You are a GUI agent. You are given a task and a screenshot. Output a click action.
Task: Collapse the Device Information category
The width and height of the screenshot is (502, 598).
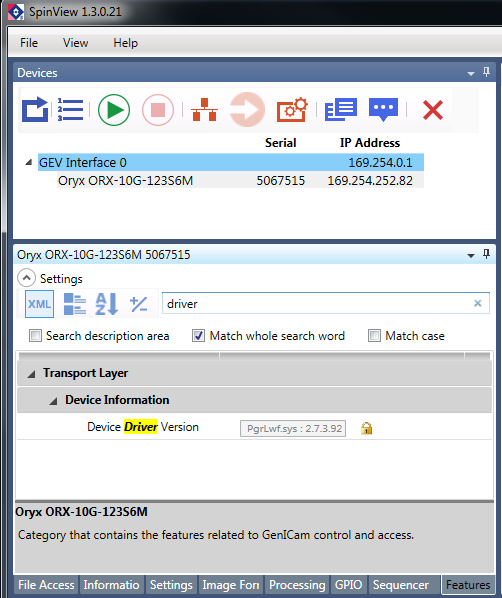coord(53,401)
